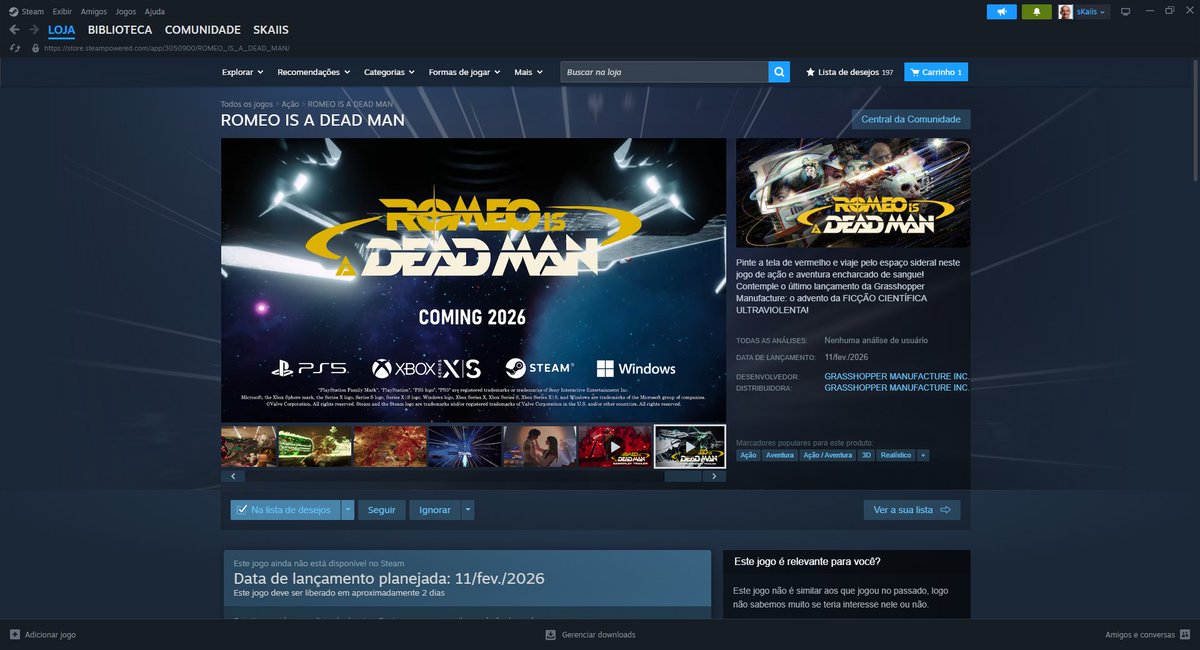Open the Ajuda menu
The image size is (1200, 650).
coord(154,11)
